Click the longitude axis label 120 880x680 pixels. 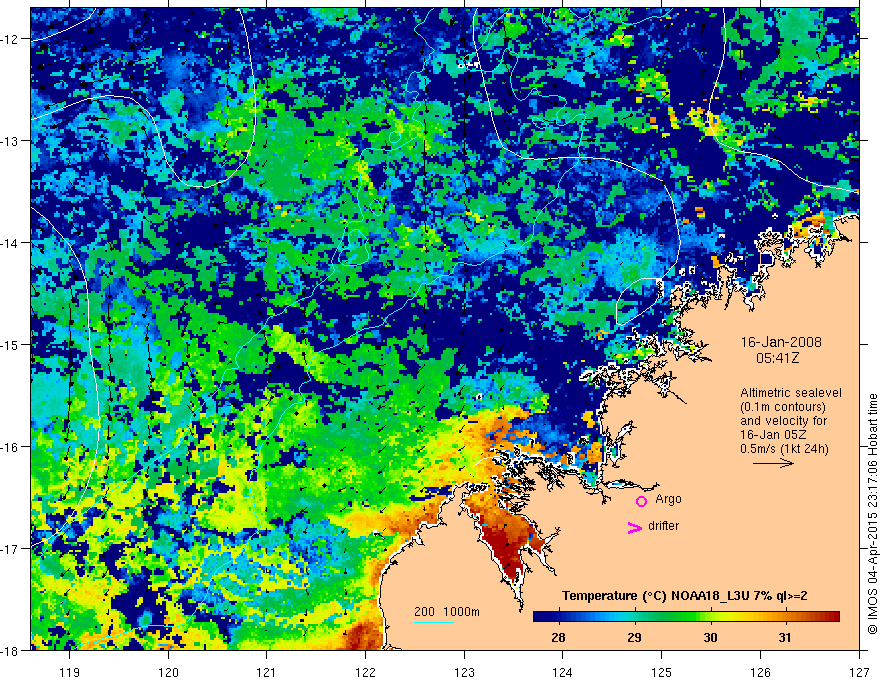pos(168,672)
